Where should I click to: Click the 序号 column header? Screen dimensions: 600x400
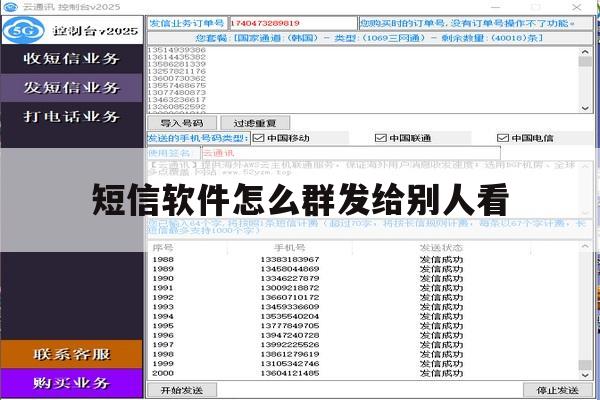(163, 248)
